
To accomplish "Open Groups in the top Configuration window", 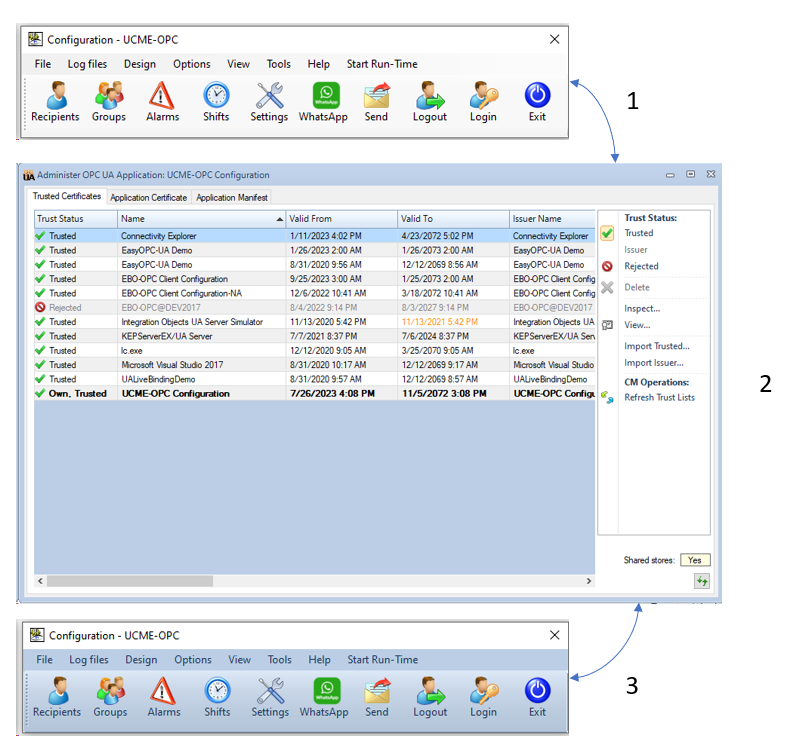I will [109, 102].
